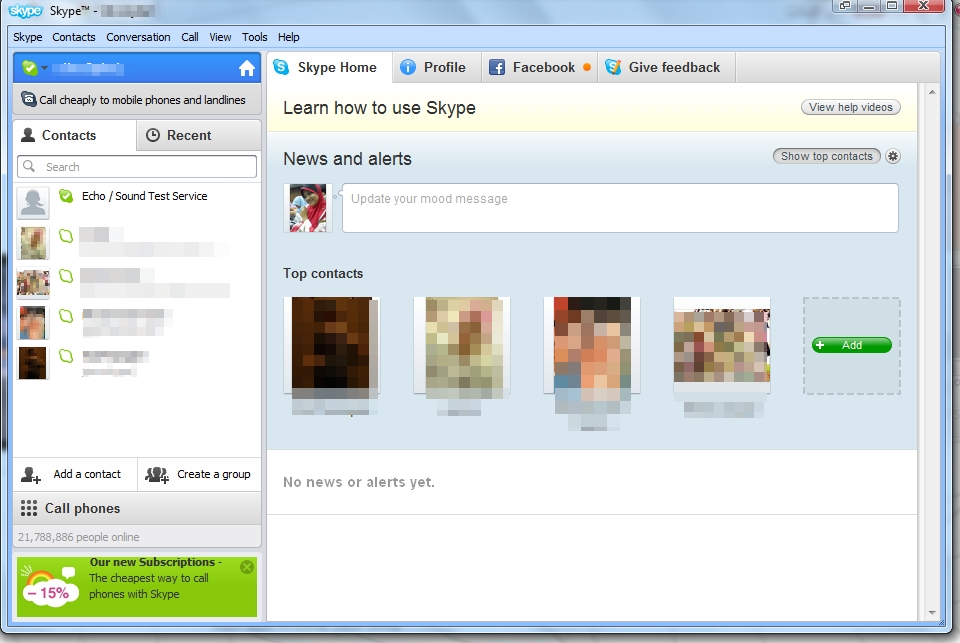Open News and alerts settings gear
Viewport: 960px width, 643px height.
(x=893, y=156)
